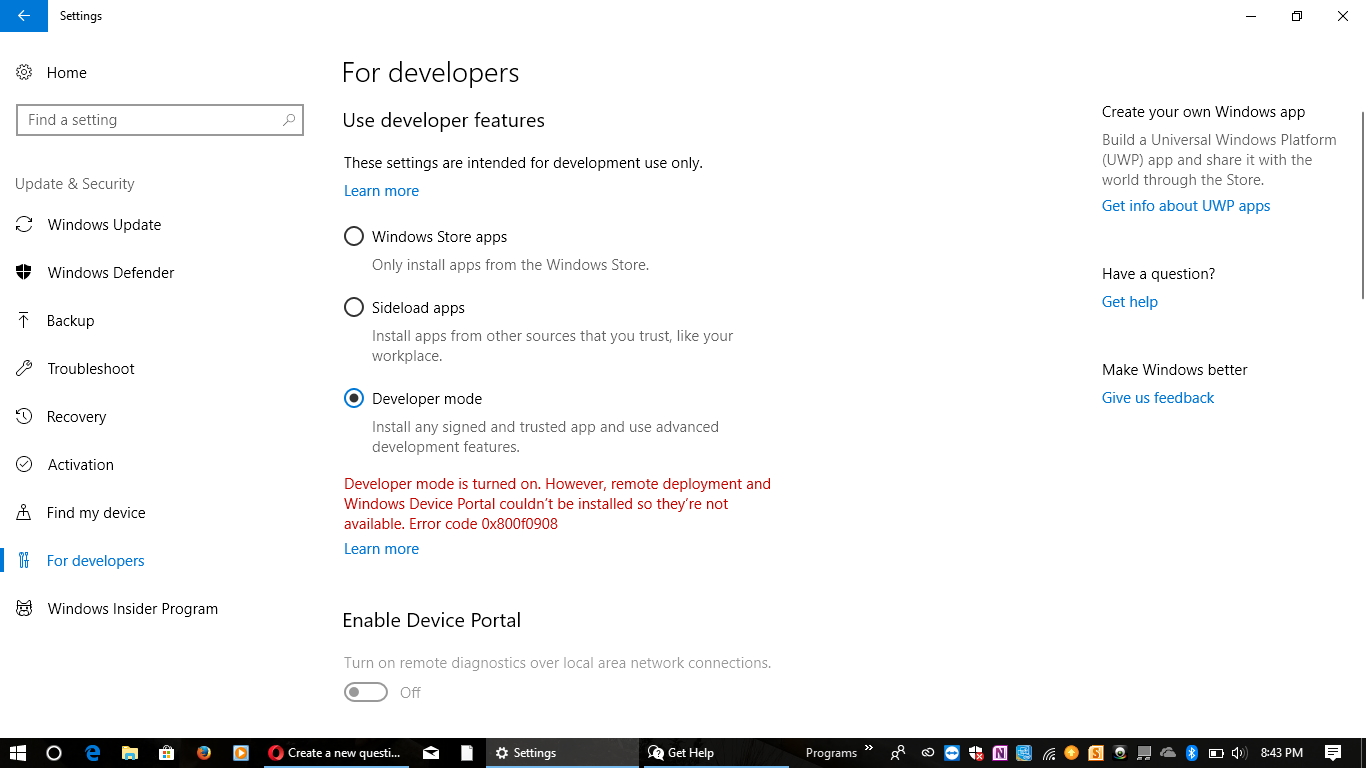
Task: Open File Explorer from the taskbar
Action: (129, 753)
